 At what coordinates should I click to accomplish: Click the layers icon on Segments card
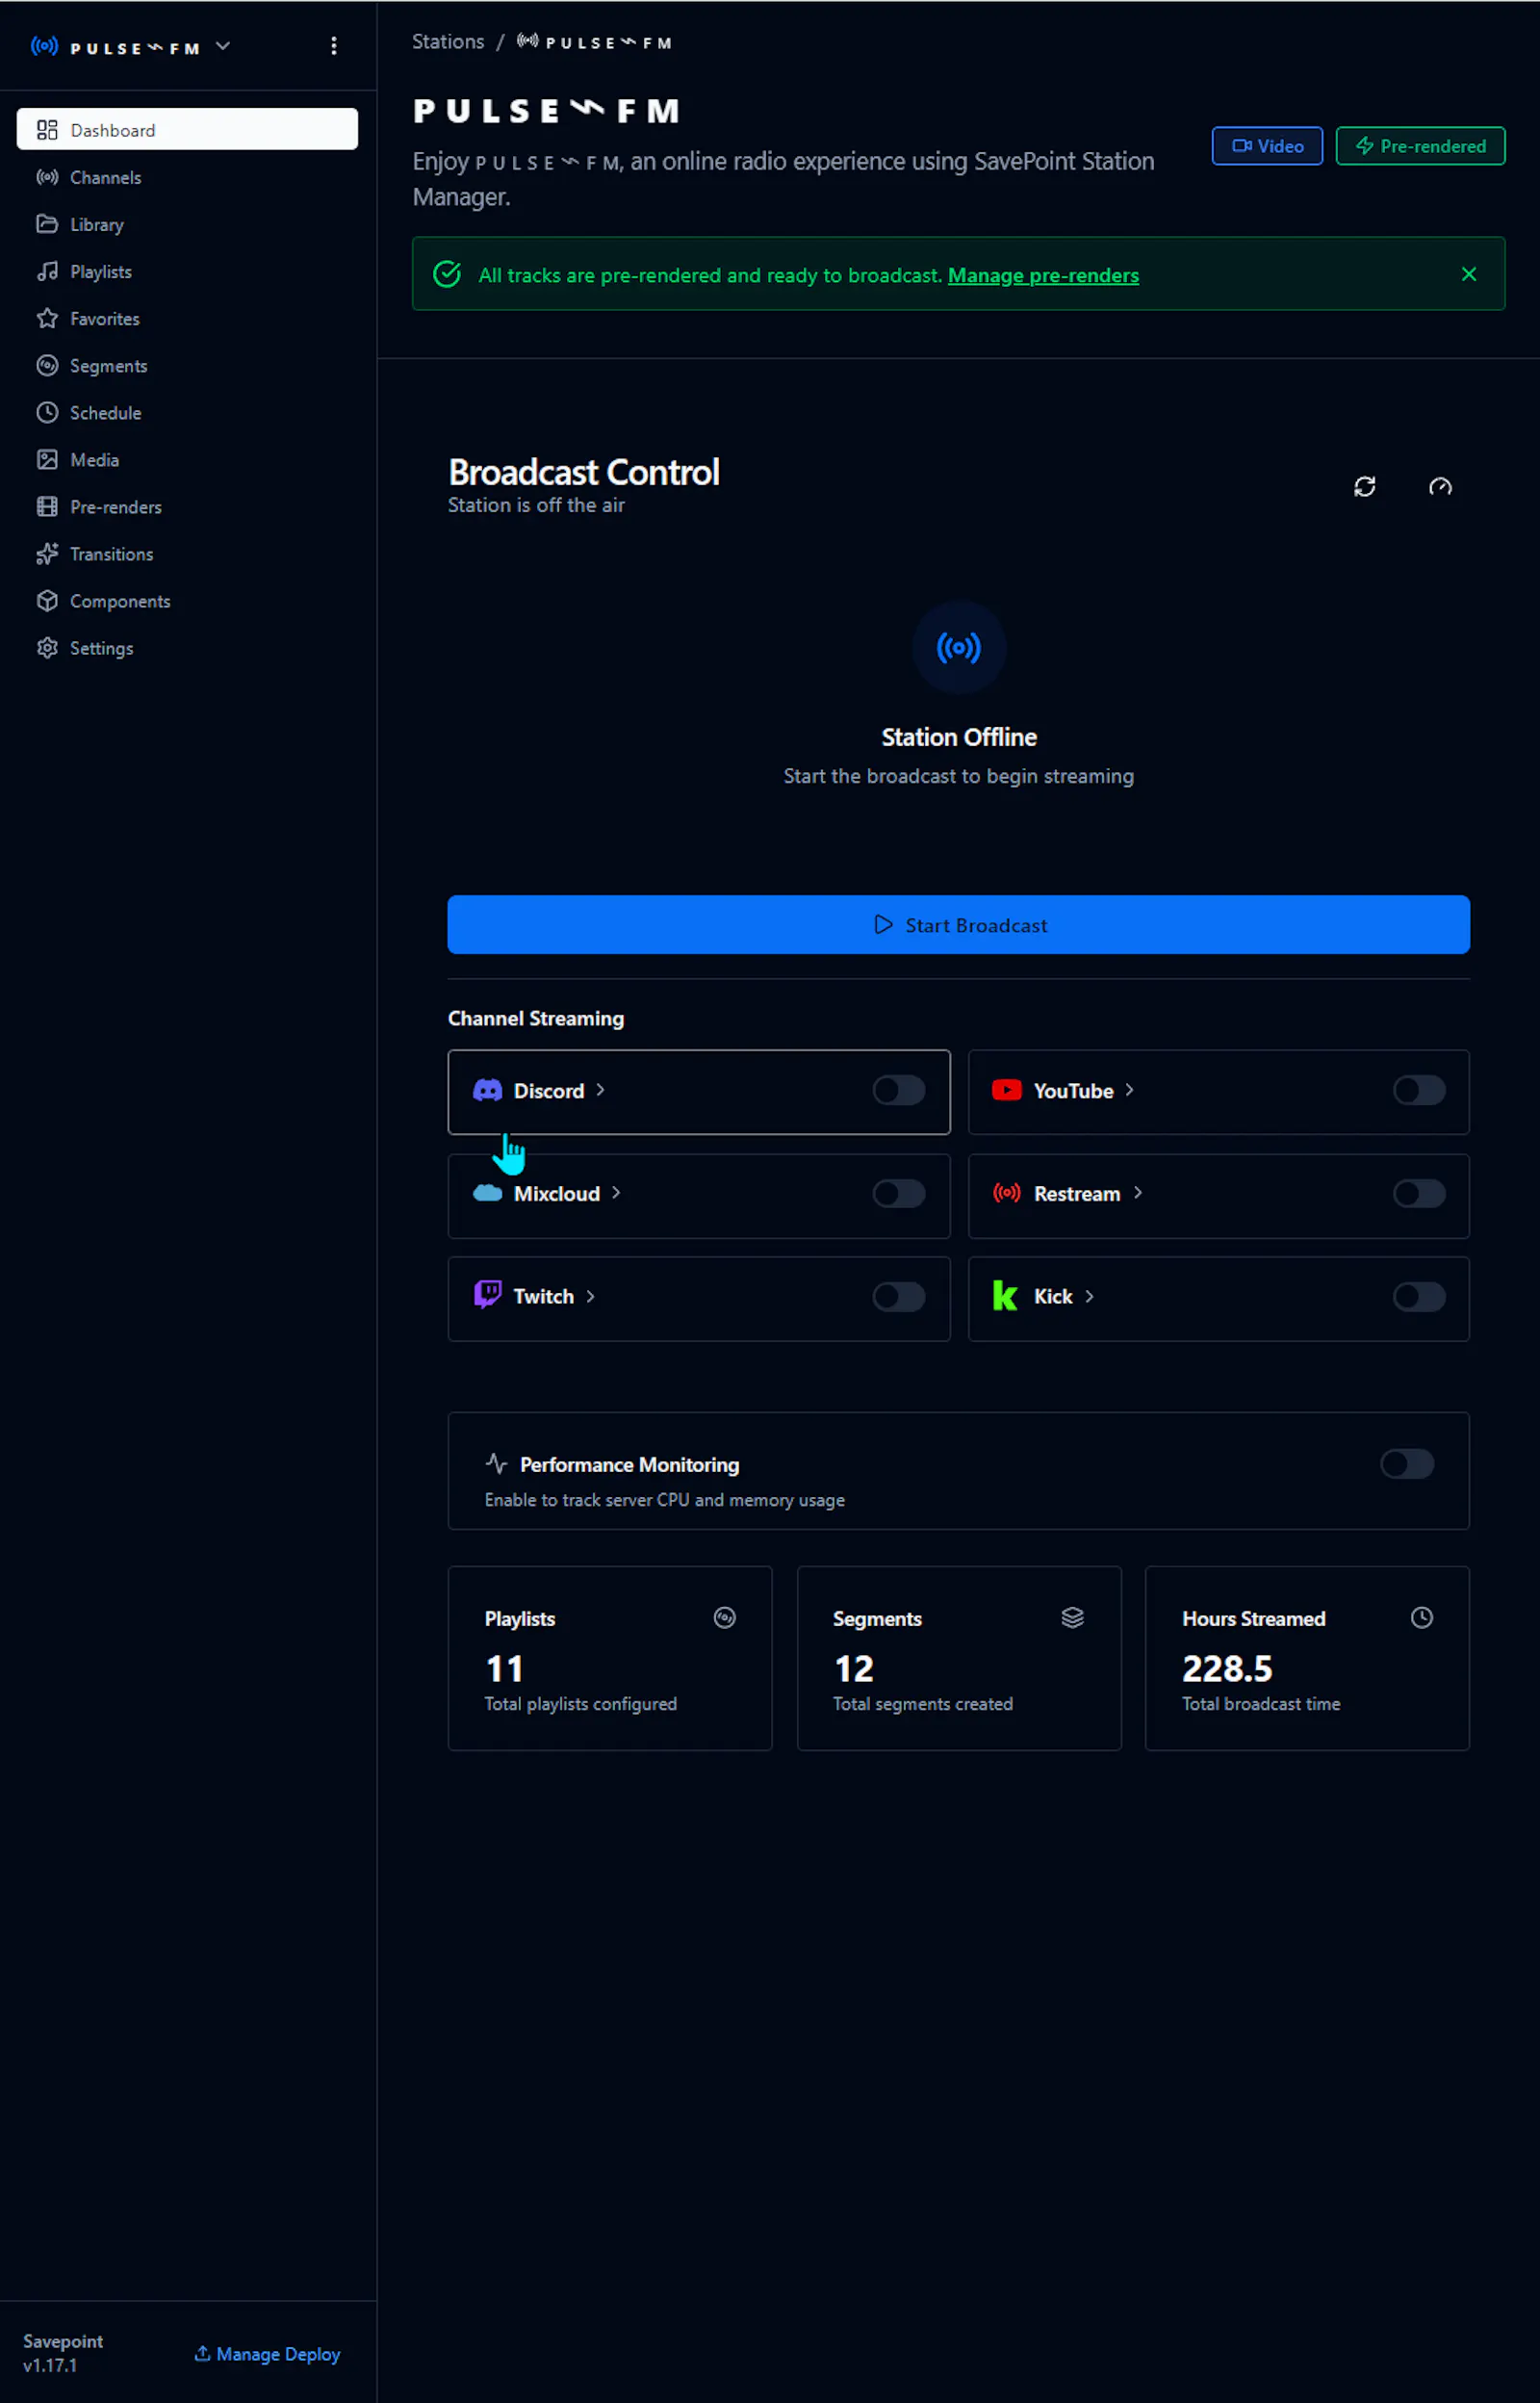[1072, 1617]
